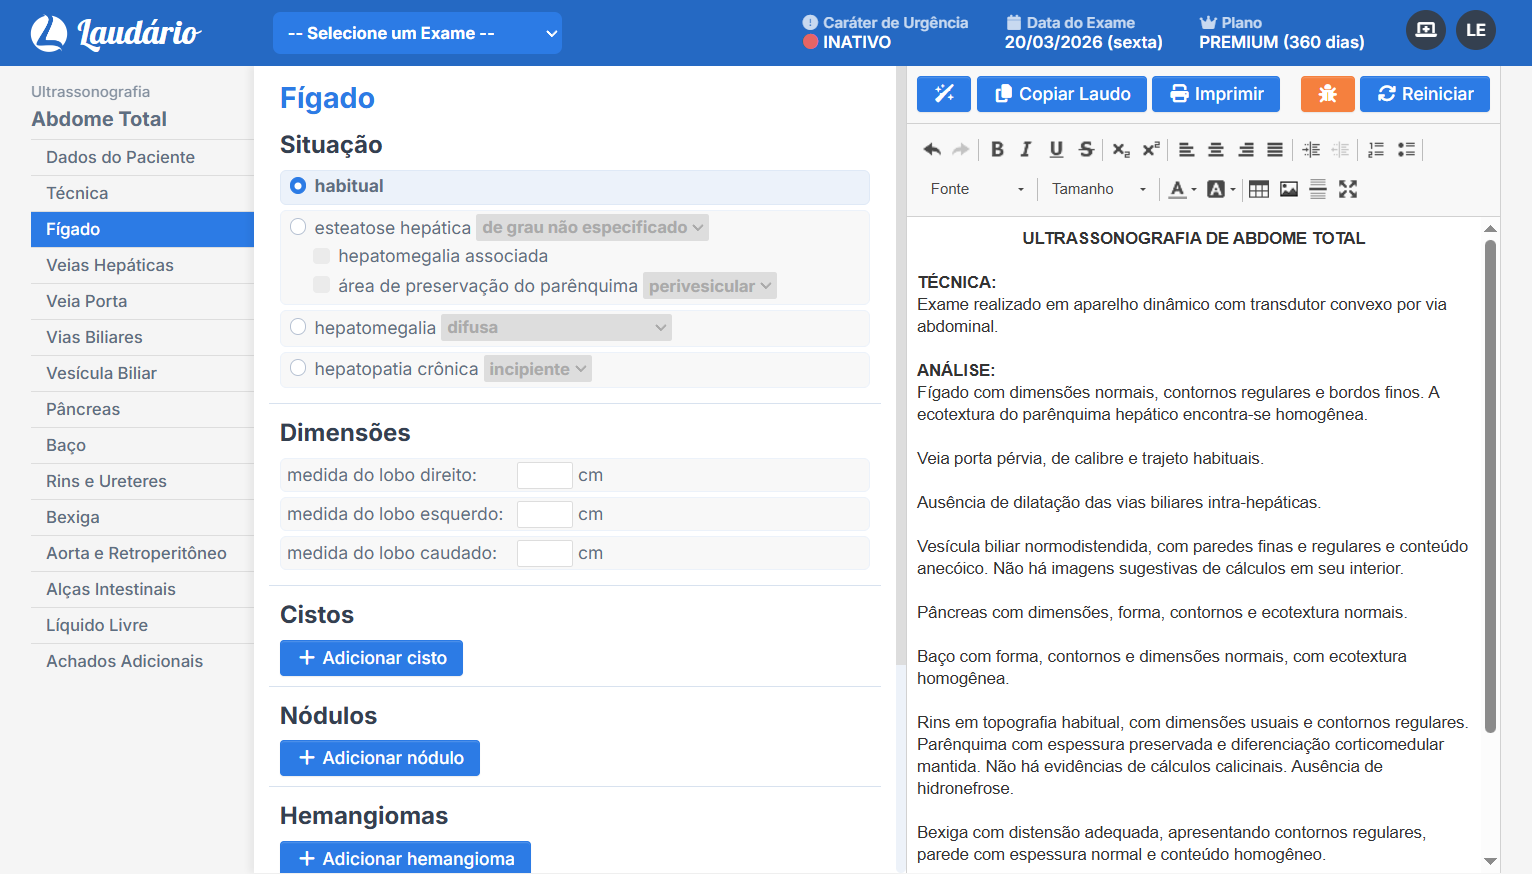Maximize the editor to fullscreen

(1348, 189)
